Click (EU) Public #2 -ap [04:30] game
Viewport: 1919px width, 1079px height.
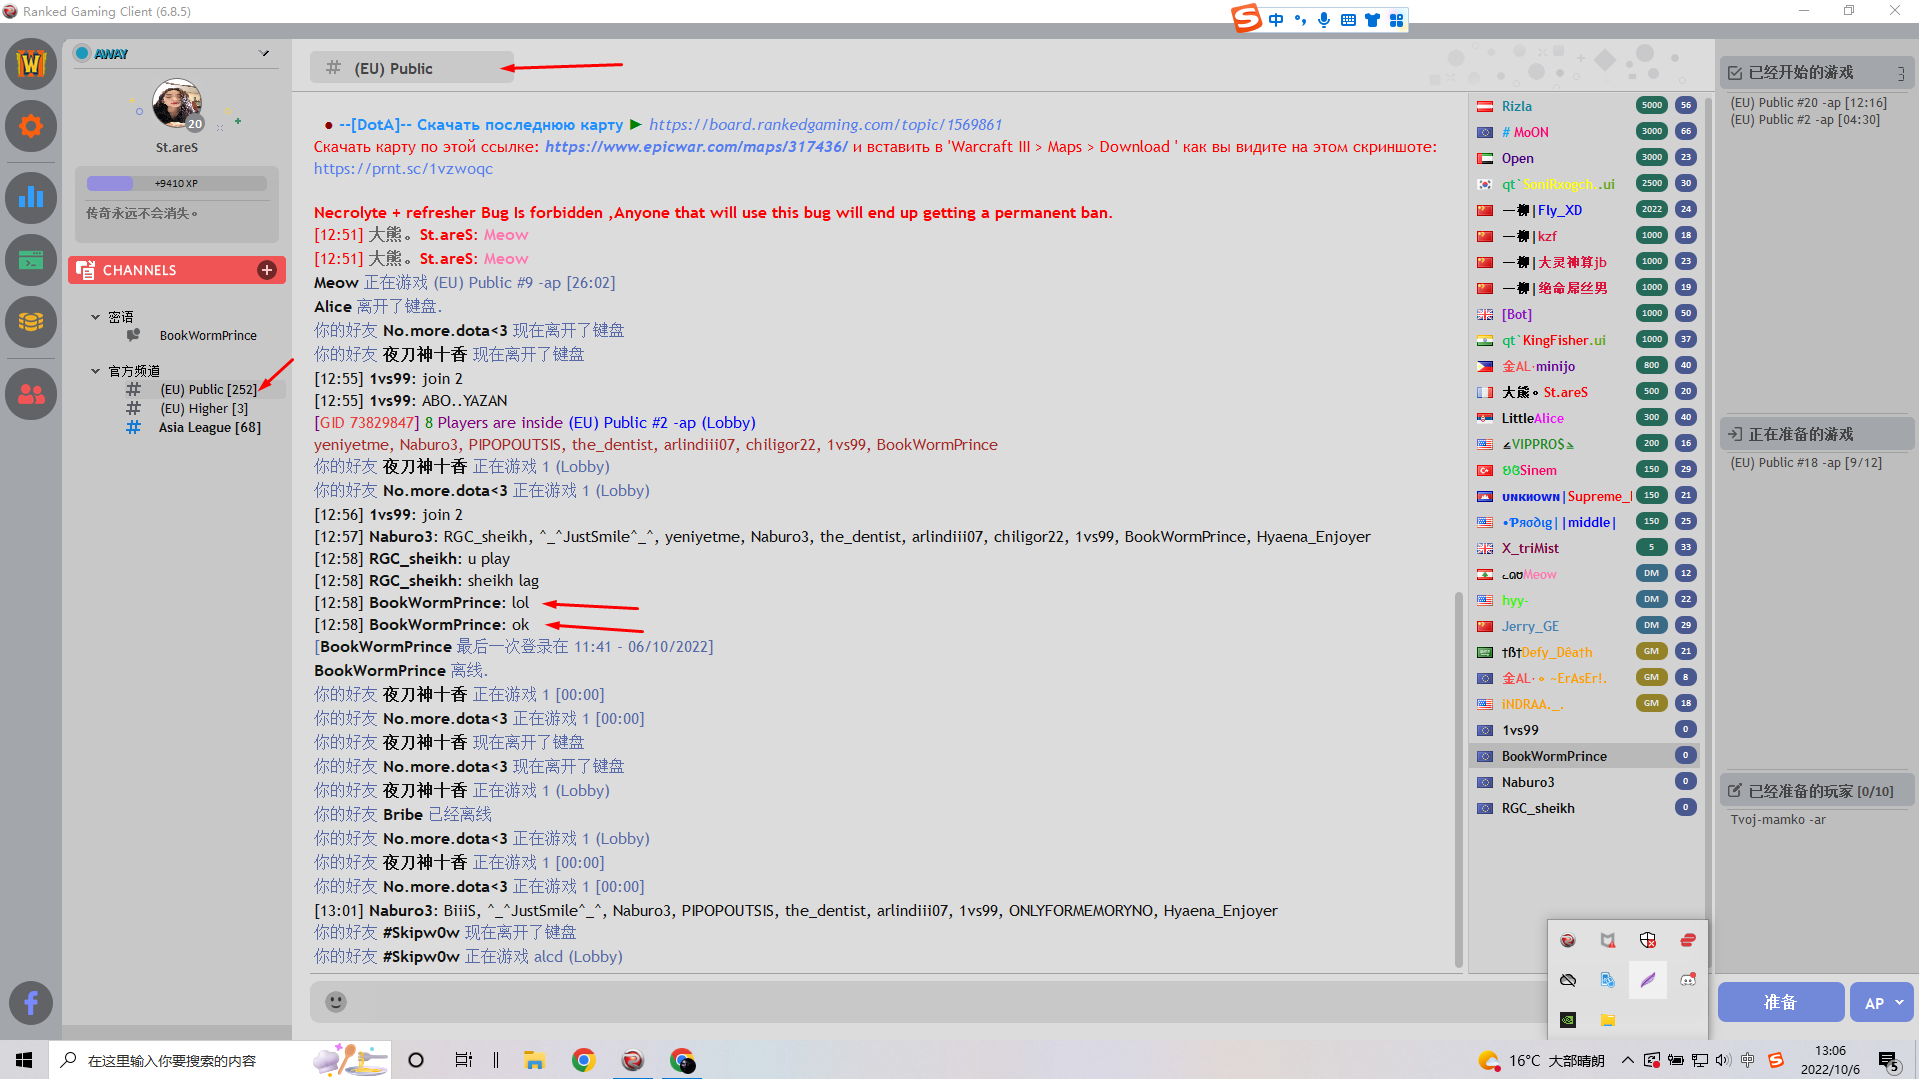pos(1805,120)
